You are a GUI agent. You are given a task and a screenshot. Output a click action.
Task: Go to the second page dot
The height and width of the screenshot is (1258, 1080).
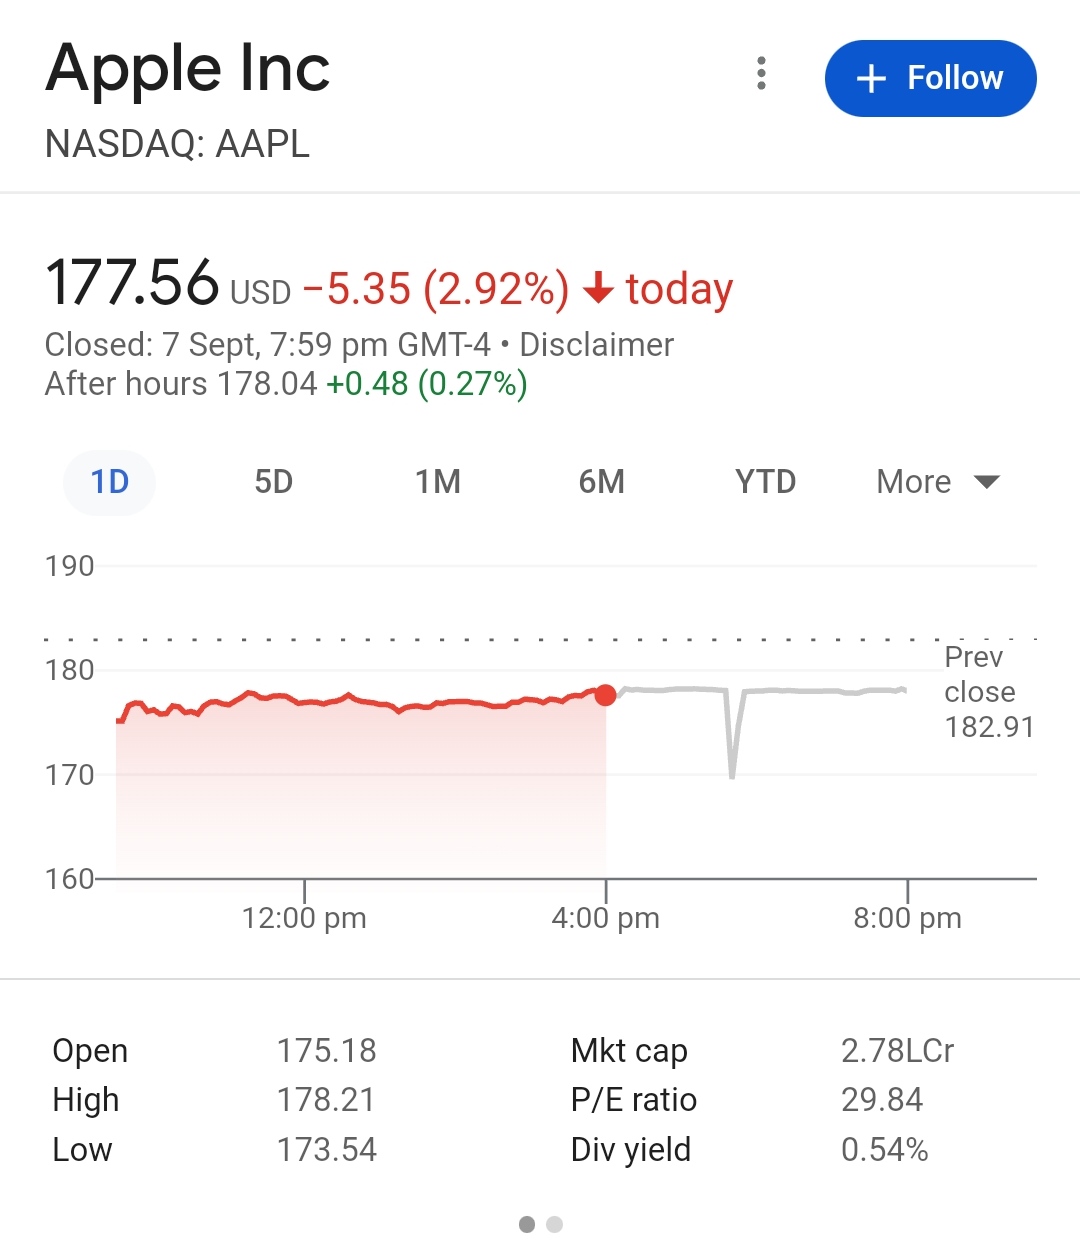(555, 1224)
